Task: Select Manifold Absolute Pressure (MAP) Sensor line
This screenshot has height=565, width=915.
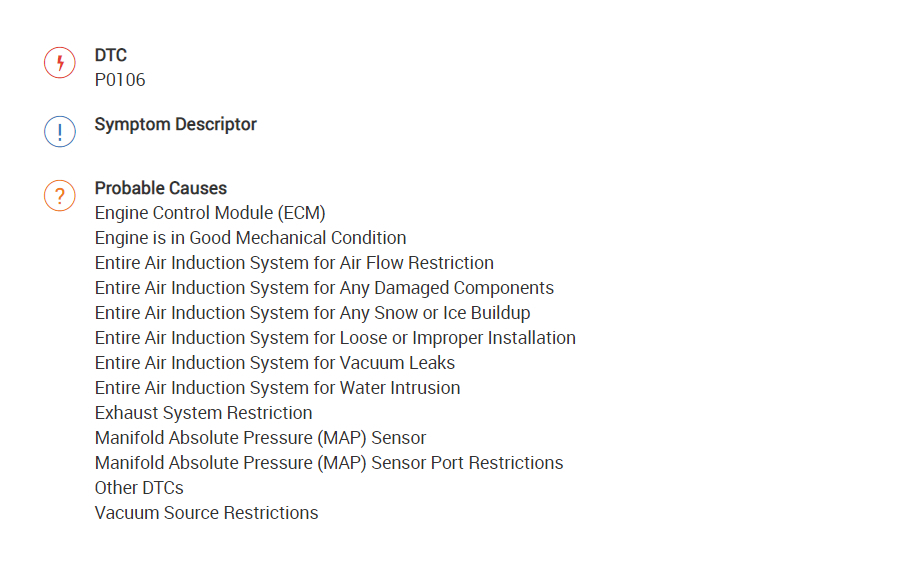Action: click(x=260, y=438)
